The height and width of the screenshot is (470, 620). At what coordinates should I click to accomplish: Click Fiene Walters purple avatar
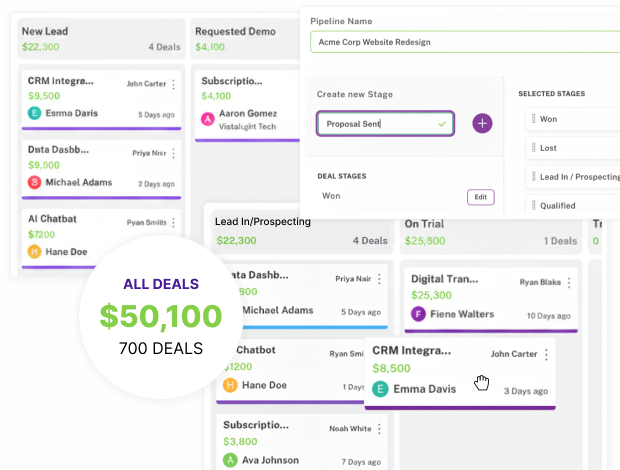[418, 314]
